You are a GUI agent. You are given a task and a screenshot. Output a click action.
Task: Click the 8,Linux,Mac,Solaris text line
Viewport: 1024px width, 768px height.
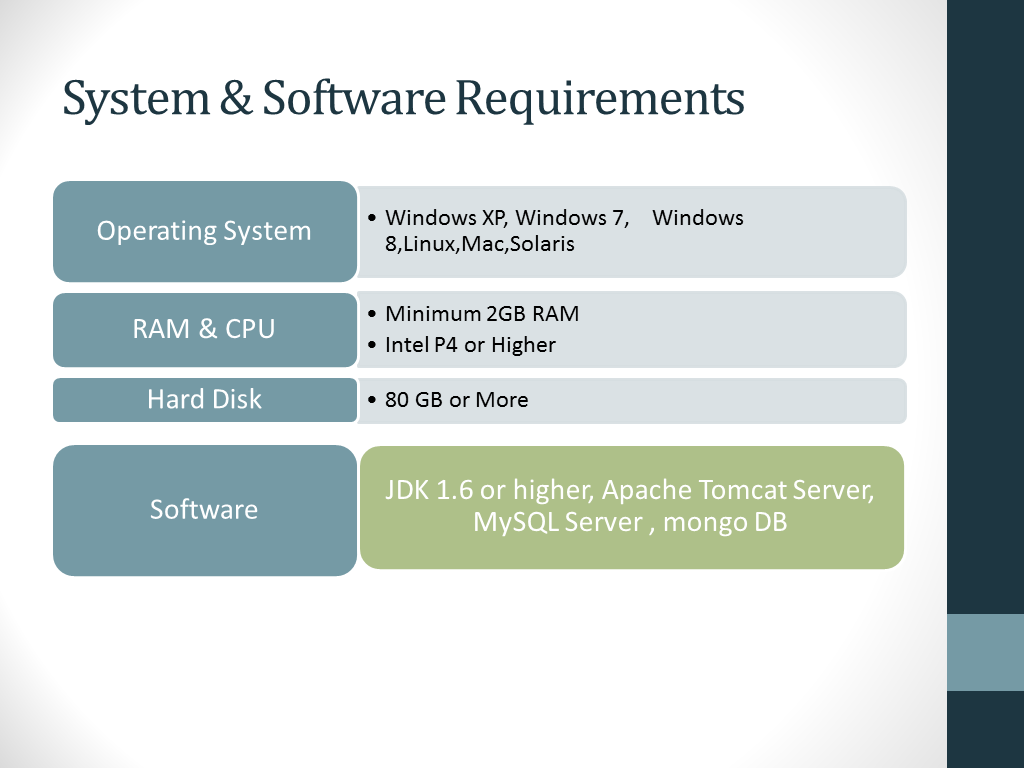(480, 244)
